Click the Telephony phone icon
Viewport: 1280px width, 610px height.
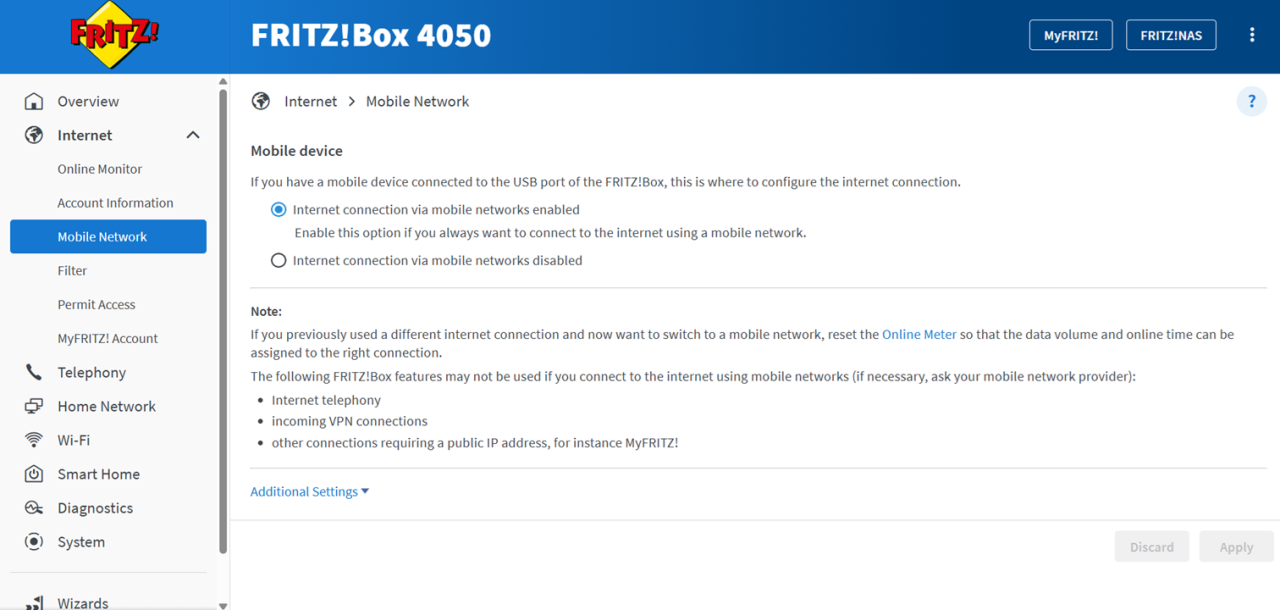pyautogui.click(x=34, y=372)
